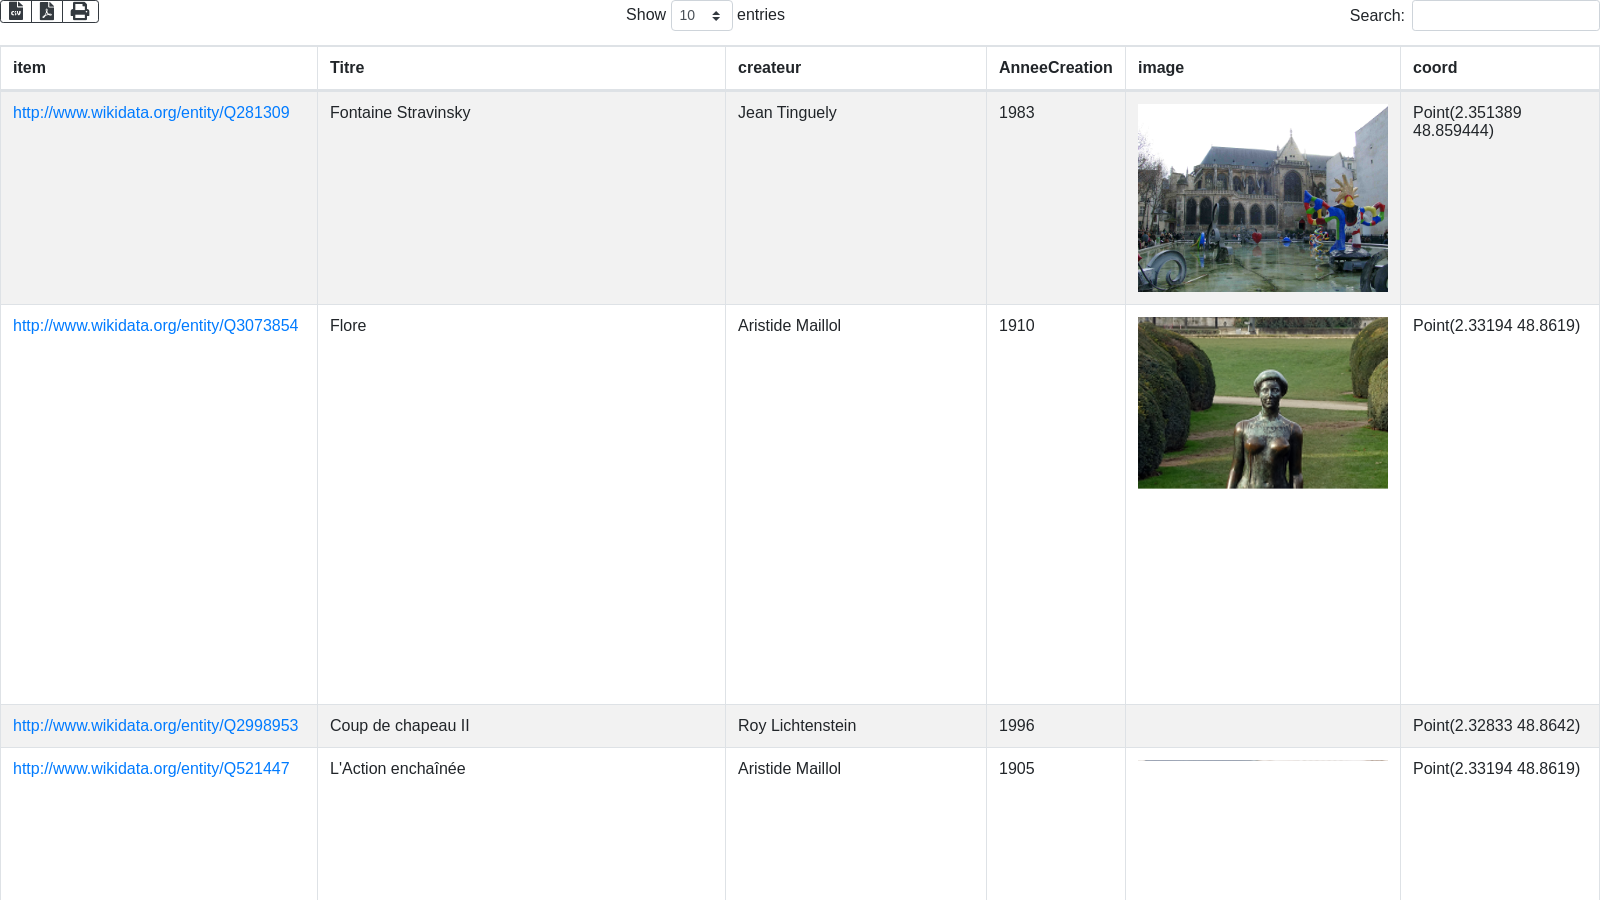Click the Jean Tinguely creator cell
Screen dimensions: 1600x900
pos(787,113)
